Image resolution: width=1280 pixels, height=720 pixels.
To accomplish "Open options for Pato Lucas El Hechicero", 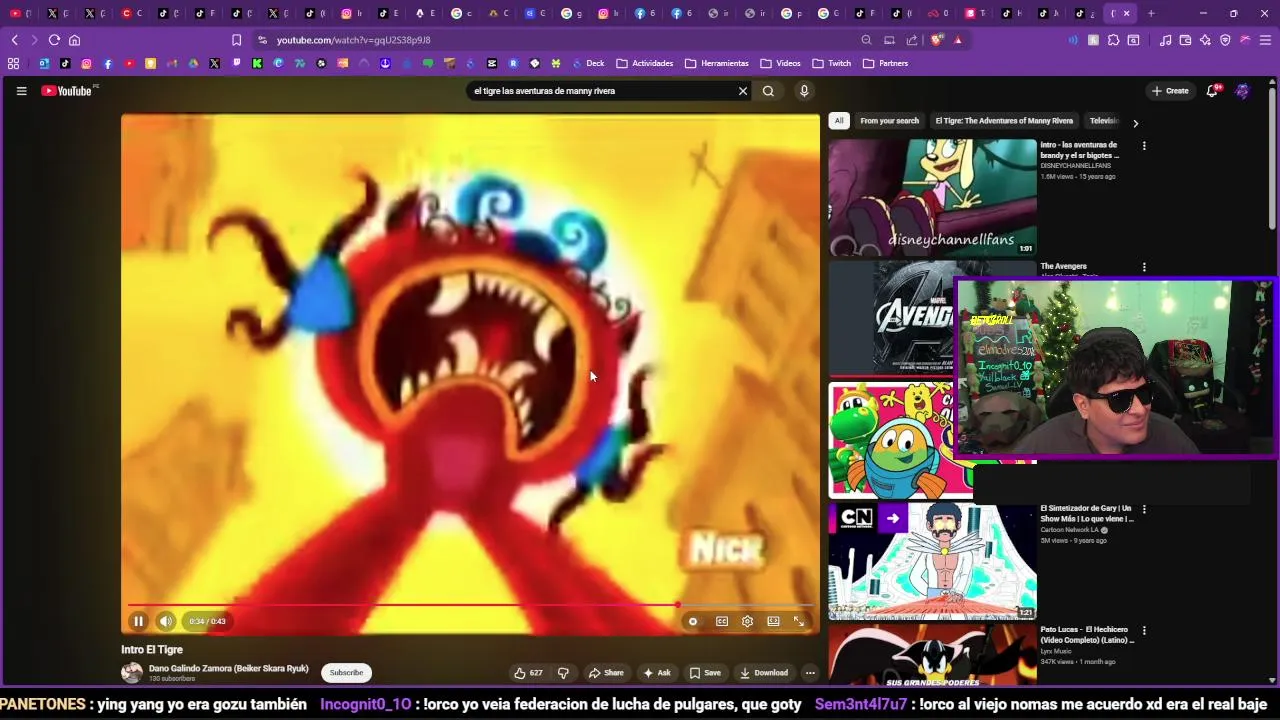I will coord(1144,632).
